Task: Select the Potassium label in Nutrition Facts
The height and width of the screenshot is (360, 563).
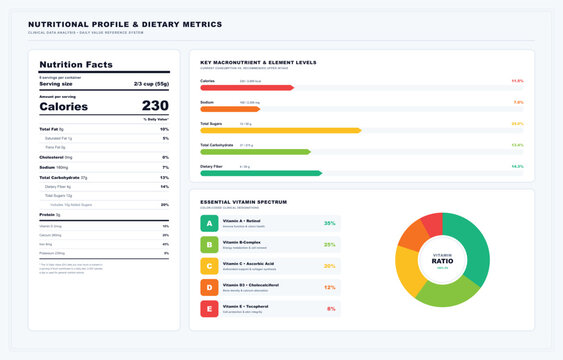Action: (x=52, y=253)
